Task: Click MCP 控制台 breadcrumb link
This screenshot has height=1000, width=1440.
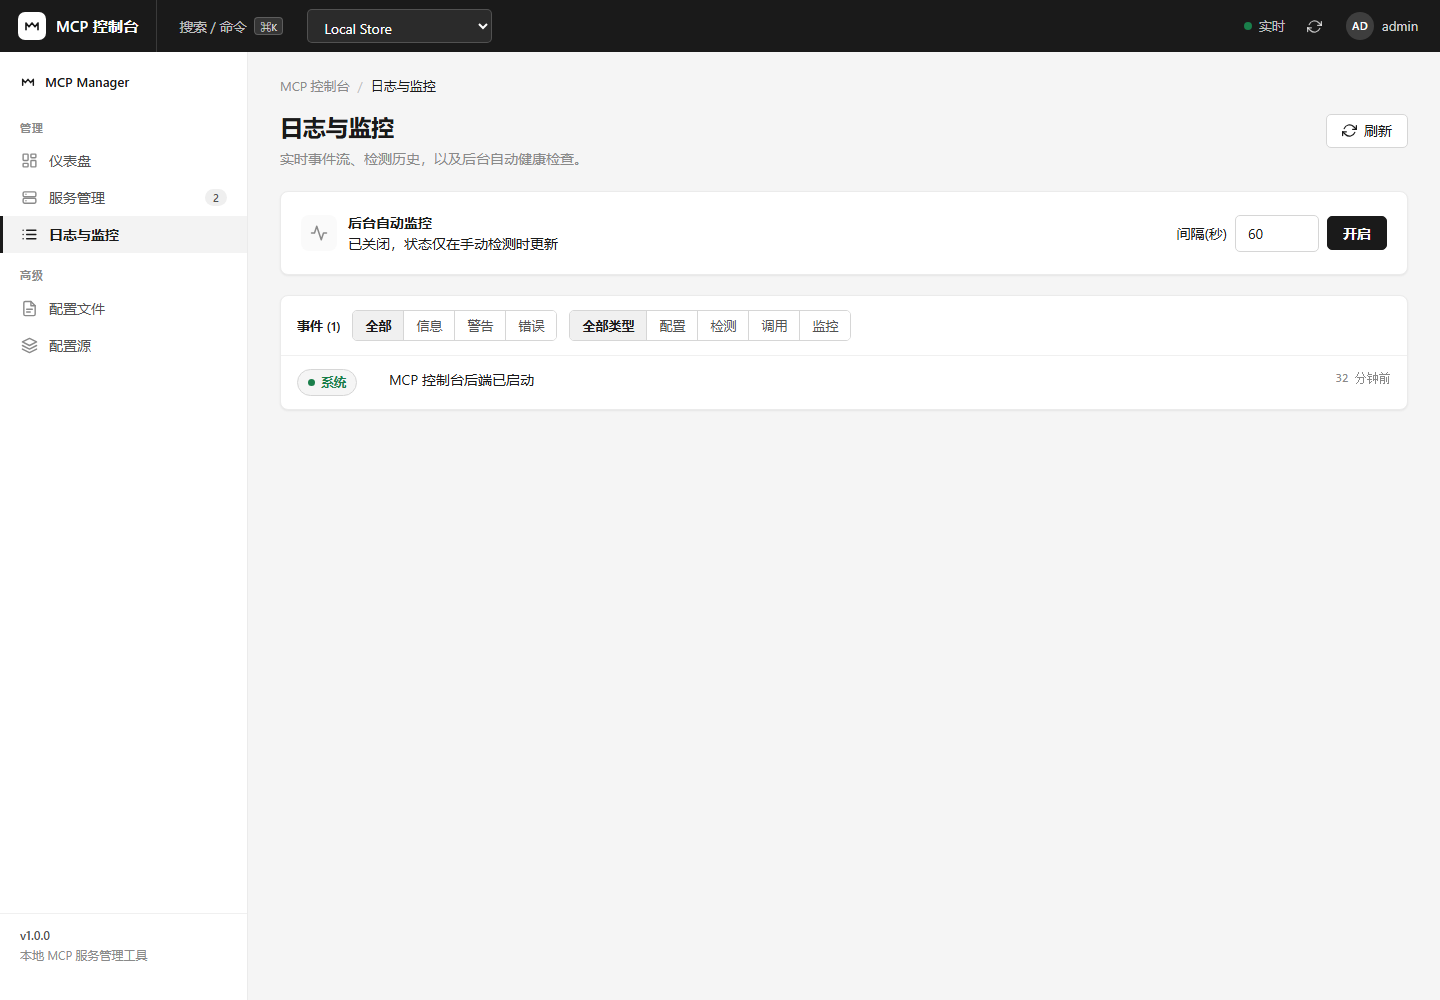Action: coord(315,86)
